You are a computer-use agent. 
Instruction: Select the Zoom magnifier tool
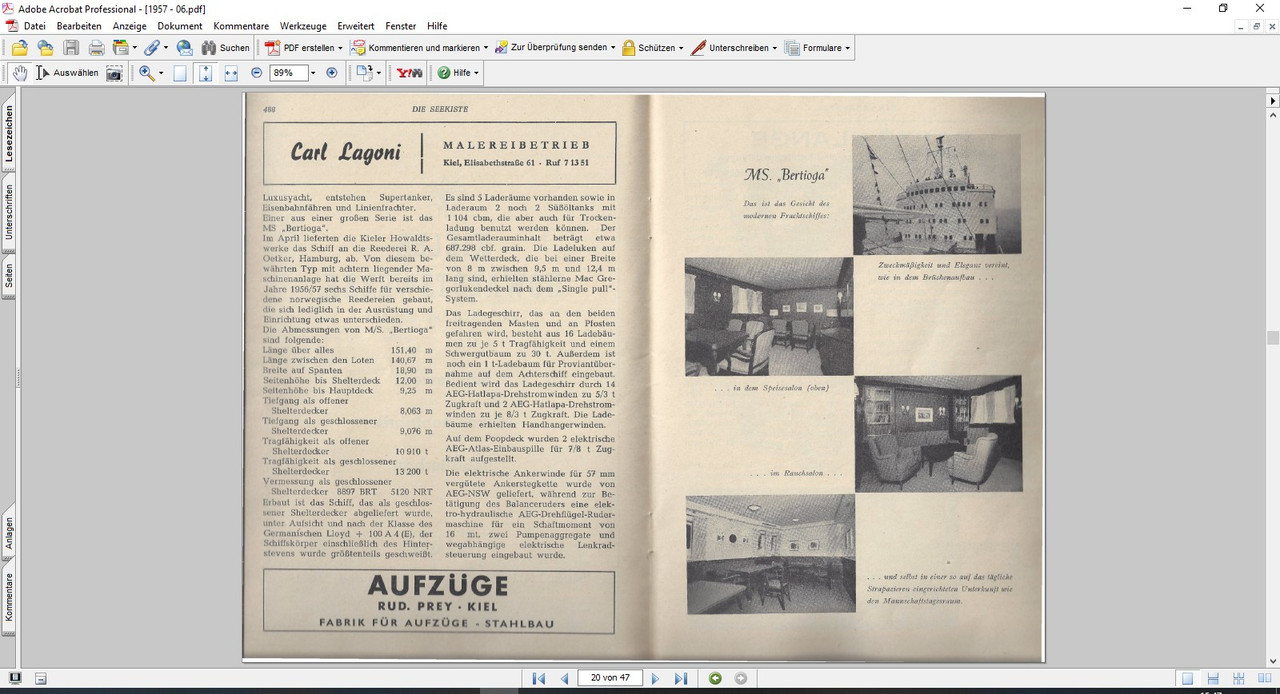coord(146,73)
